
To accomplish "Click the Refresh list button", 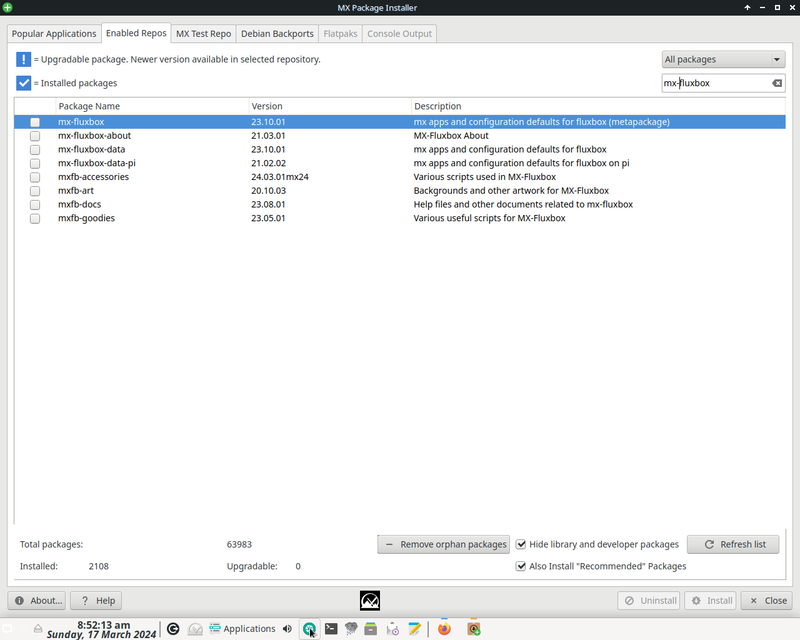I will (733, 545).
